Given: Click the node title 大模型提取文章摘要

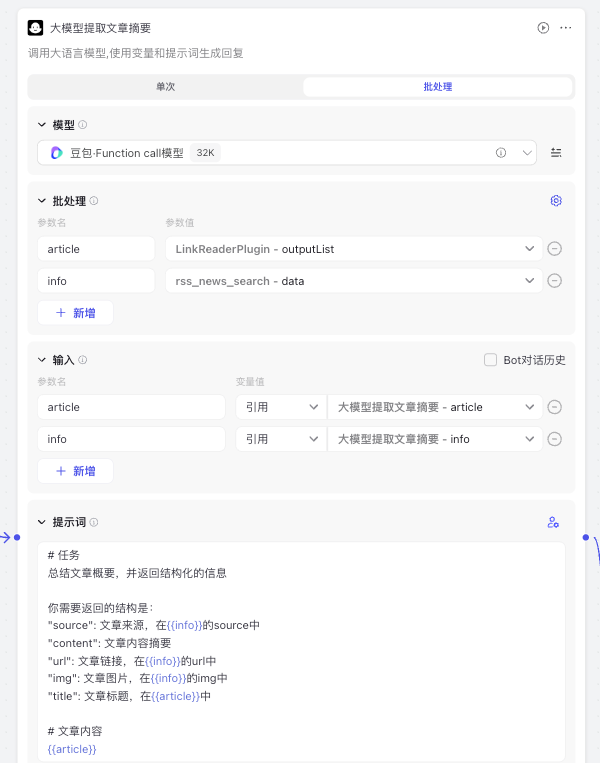Looking at the screenshot, I should coord(100,28).
